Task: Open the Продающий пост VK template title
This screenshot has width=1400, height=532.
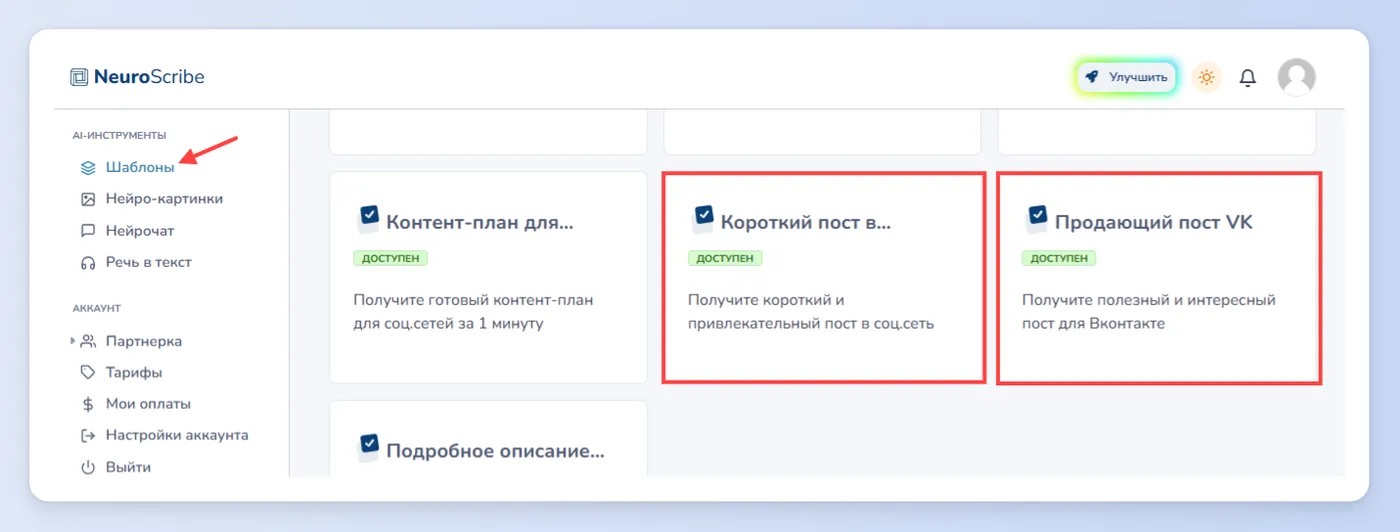Action: [1154, 222]
